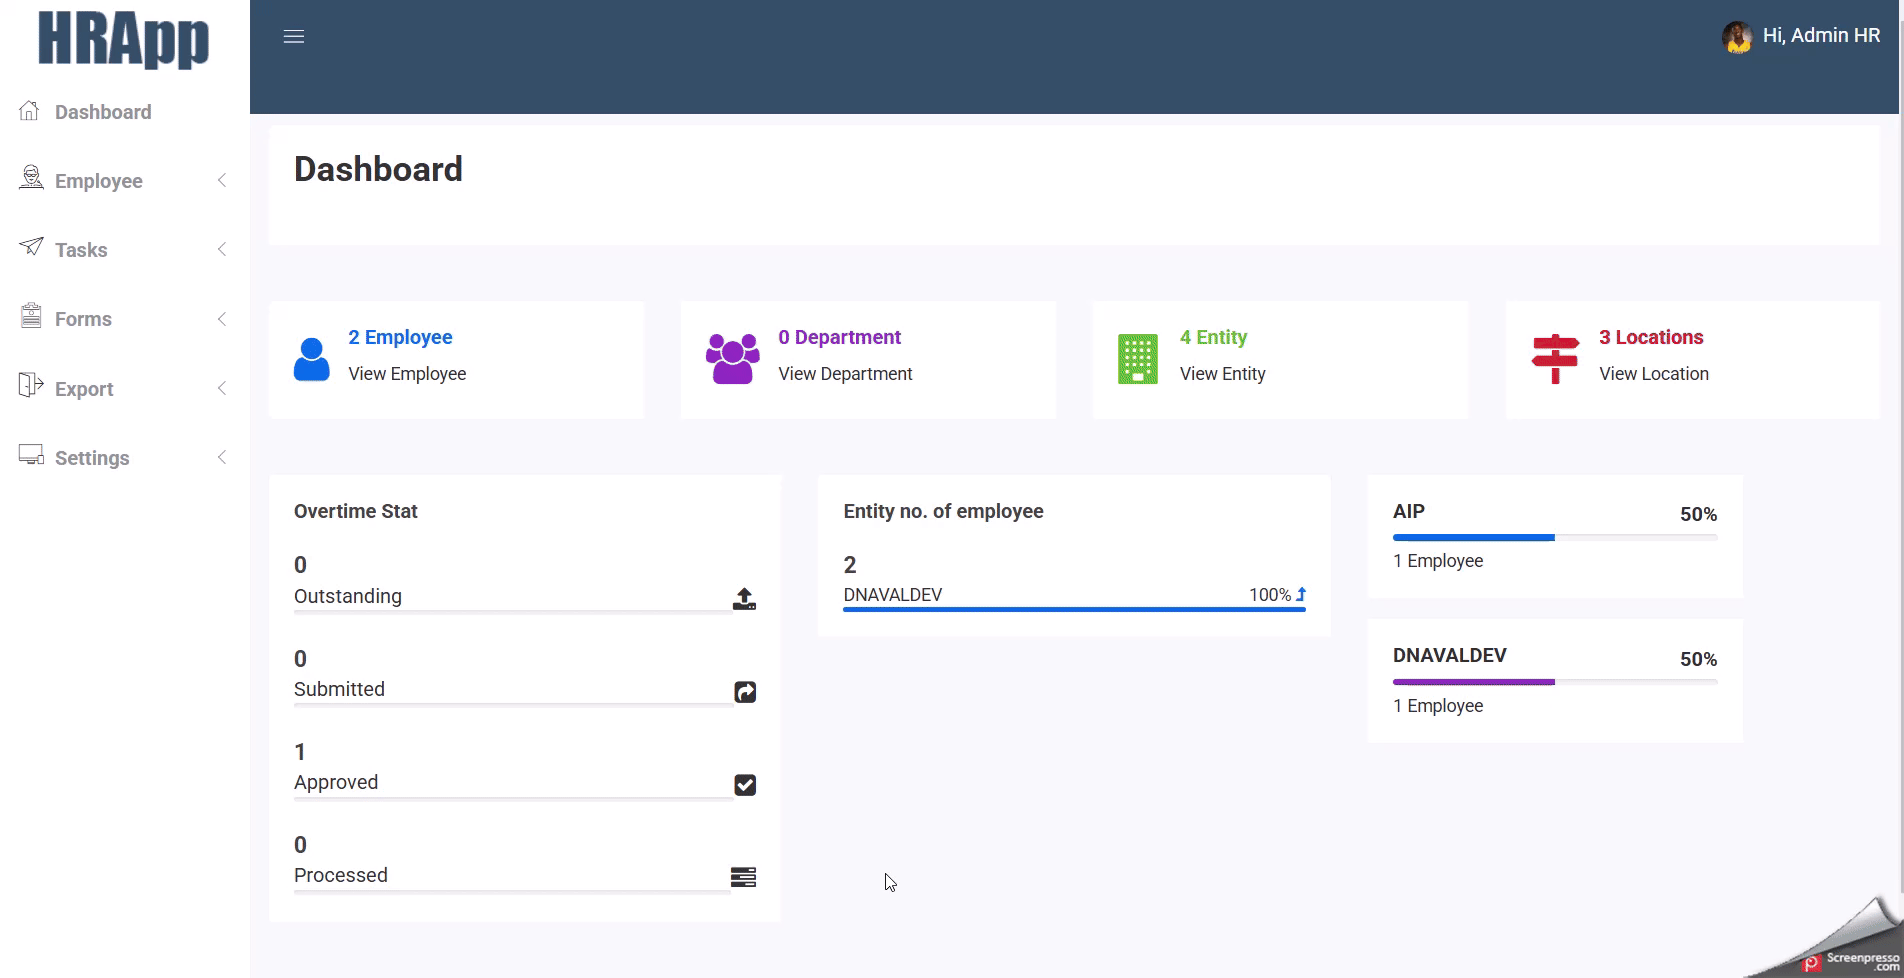Click the admin avatar picture
The height and width of the screenshot is (978, 1904).
pyautogui.click(x=1737, y=37)
